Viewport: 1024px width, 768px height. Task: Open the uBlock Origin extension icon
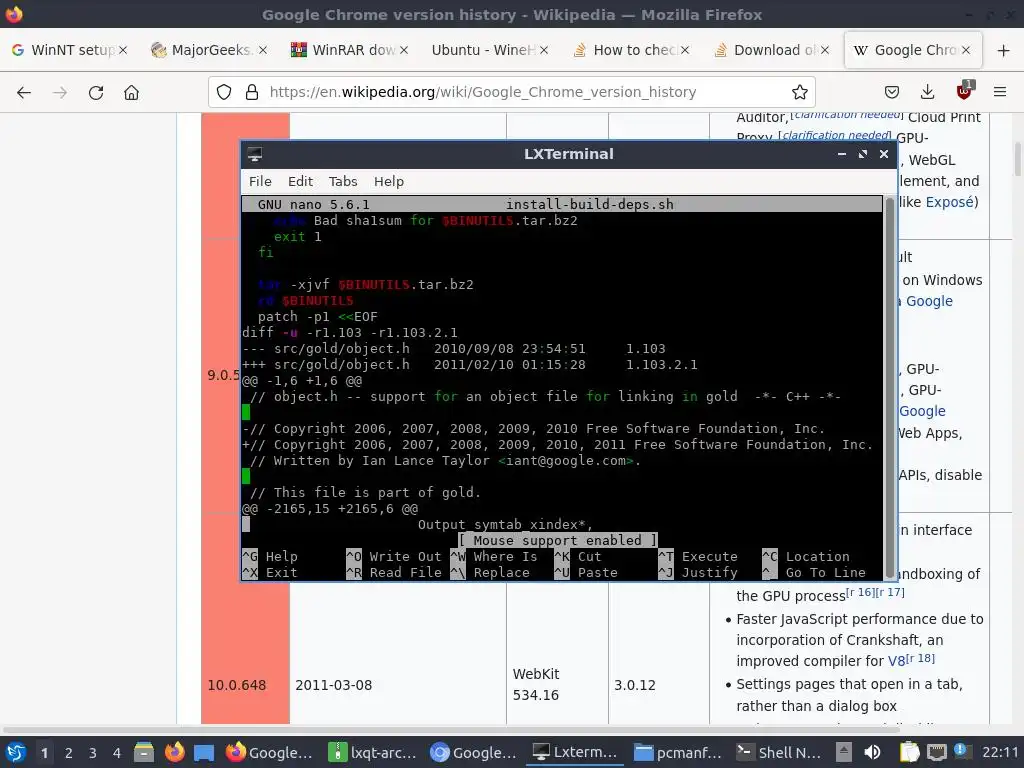965,91
